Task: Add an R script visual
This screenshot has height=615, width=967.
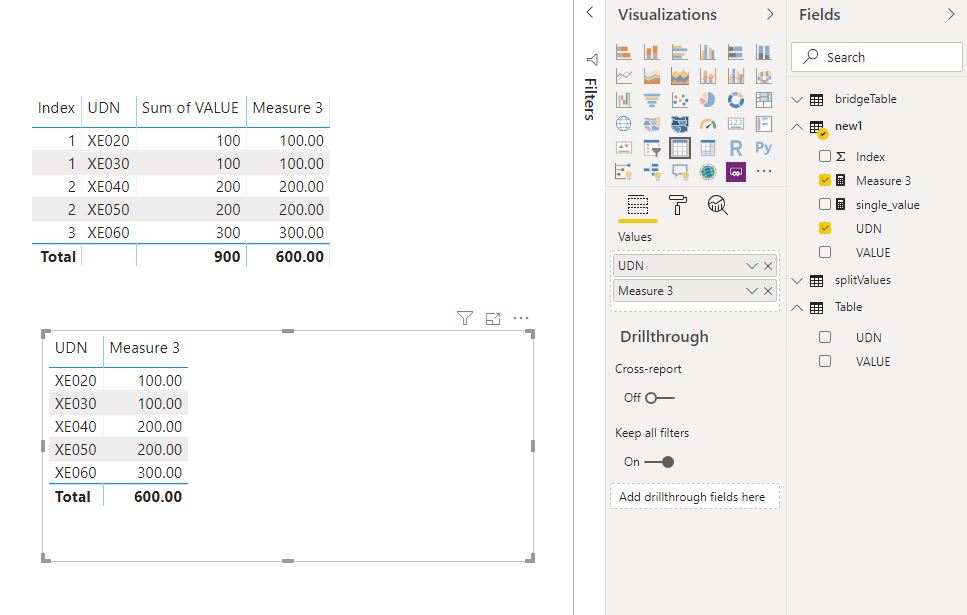Action: coord(736,148)
